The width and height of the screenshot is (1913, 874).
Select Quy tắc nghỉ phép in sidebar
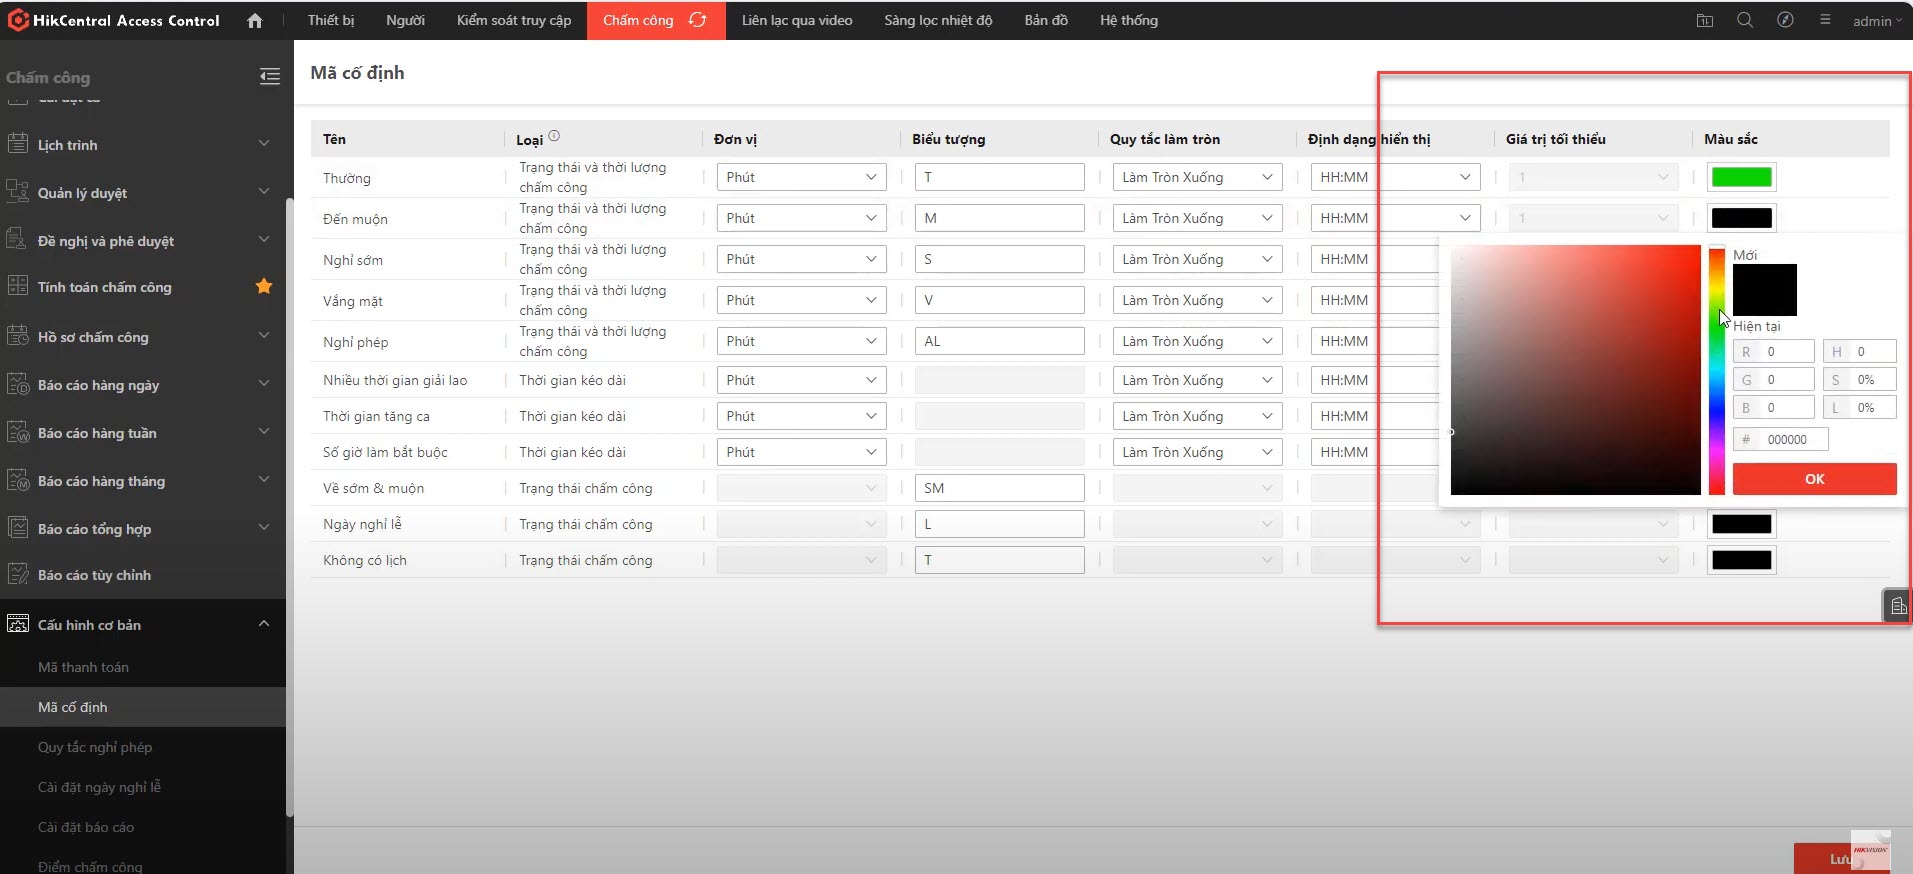[95, 747]
